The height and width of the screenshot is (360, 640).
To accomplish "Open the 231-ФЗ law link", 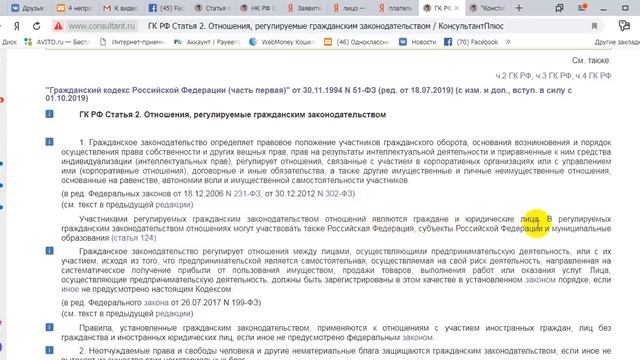I will tap(247, 193).
